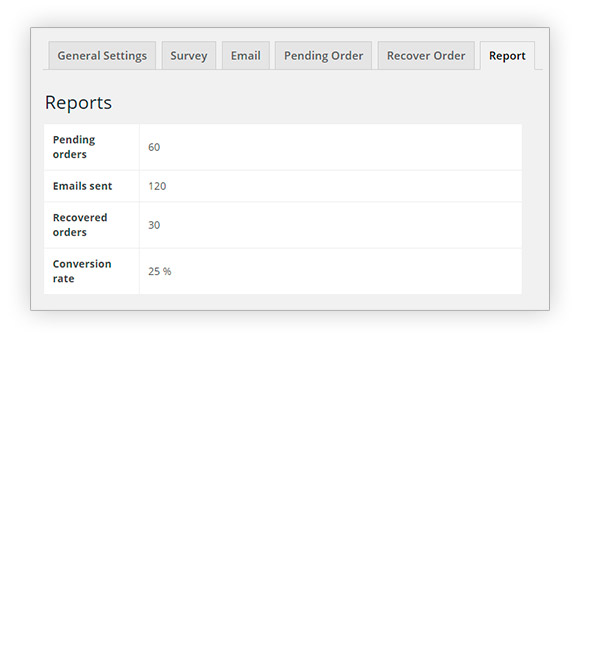Select the emails sent value 120
600x648 pixels.
(157, 186)
